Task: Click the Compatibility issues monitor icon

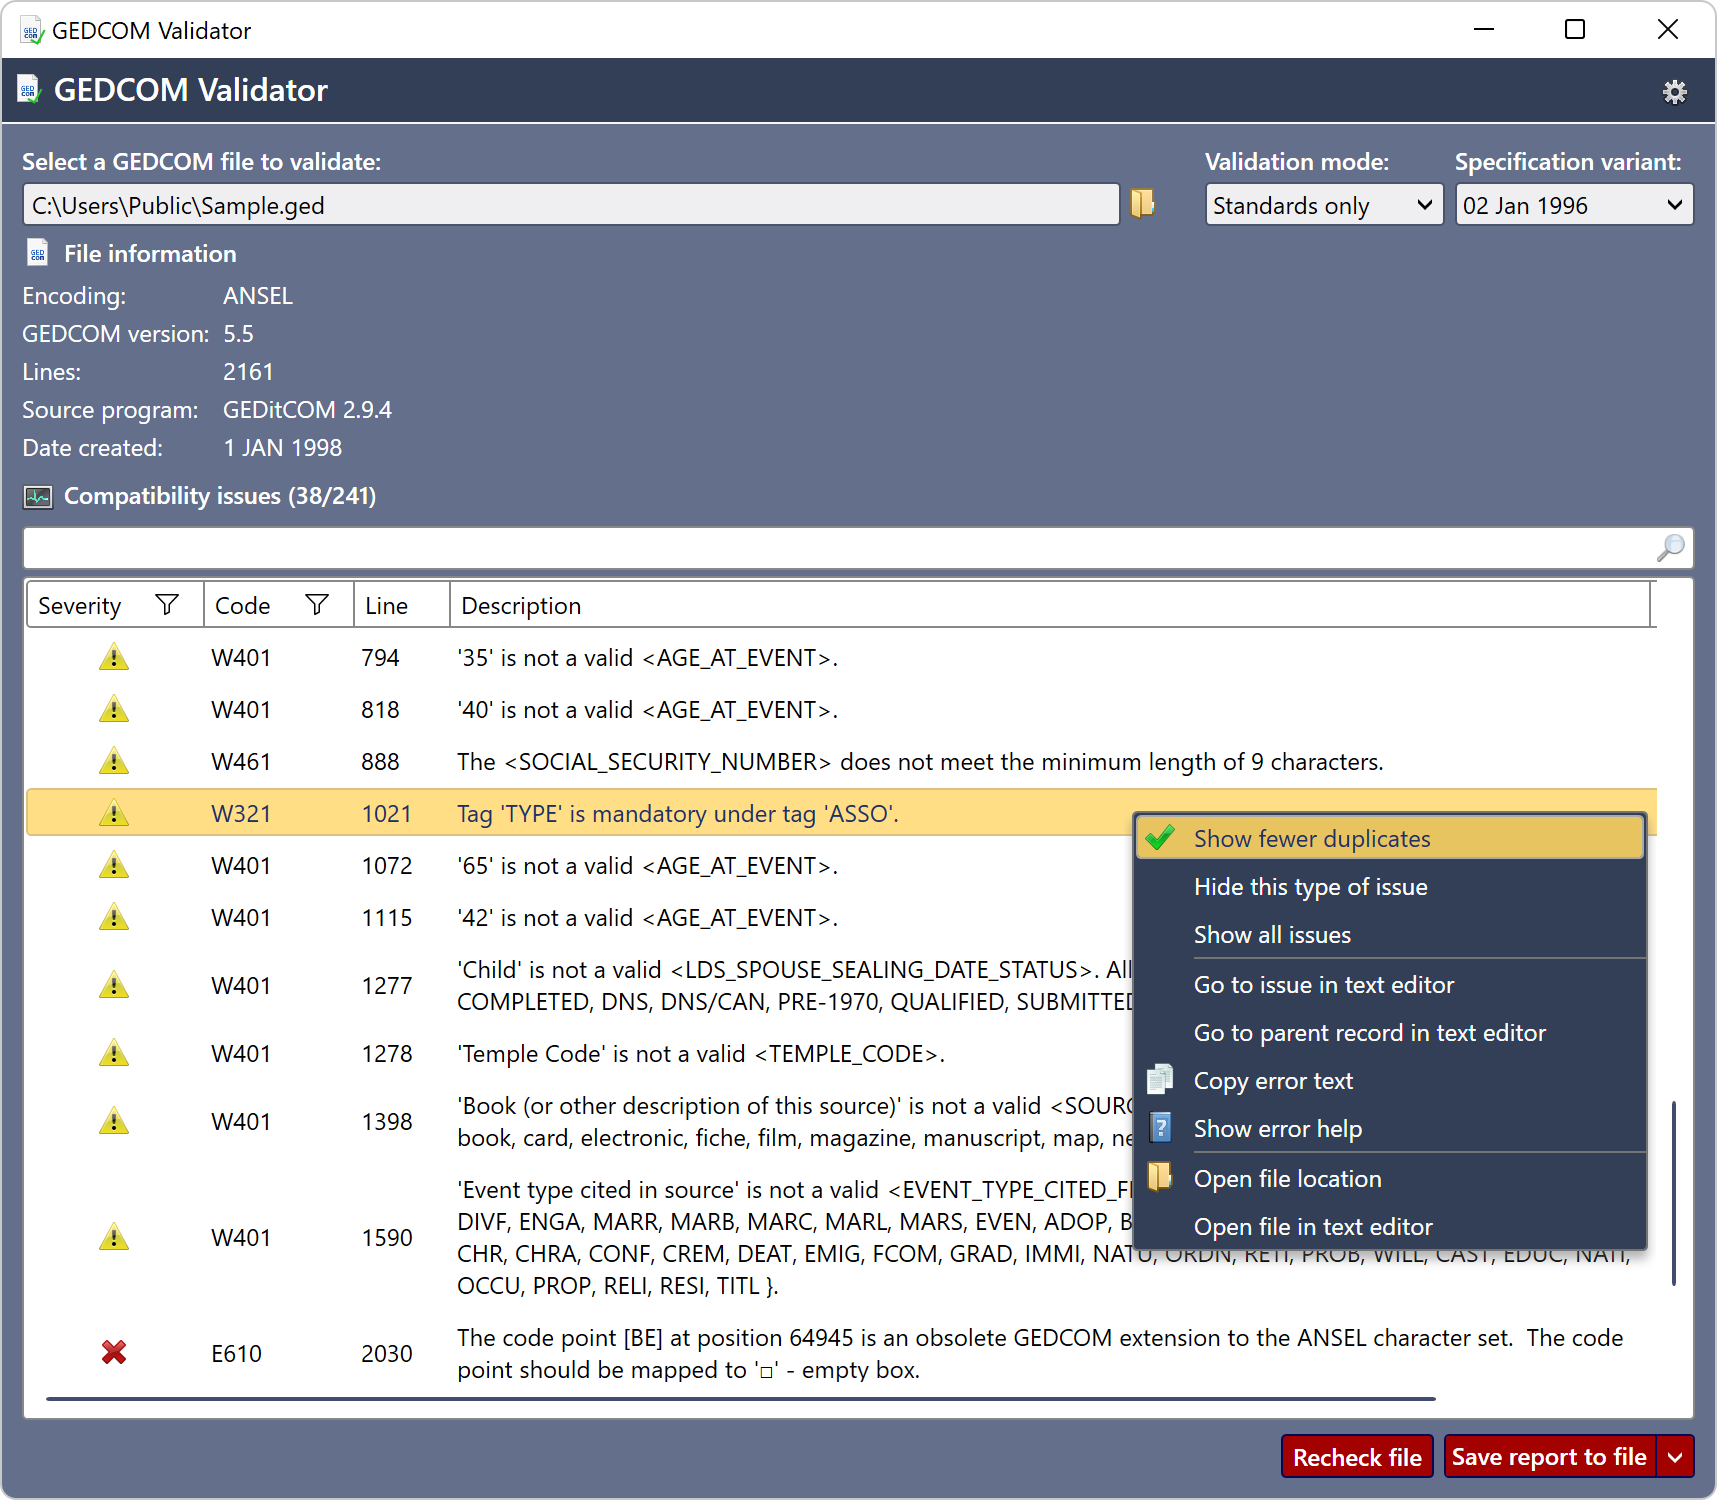Action: [37, 496]
